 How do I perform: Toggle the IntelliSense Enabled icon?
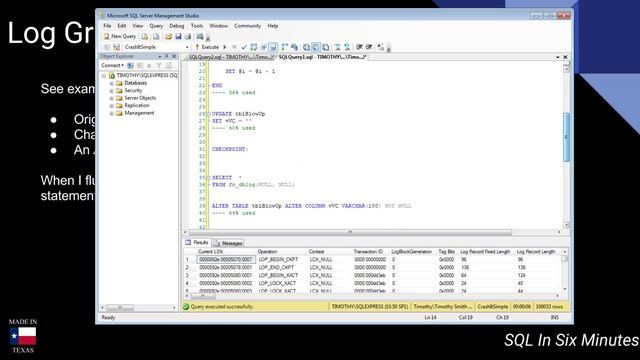pos(273,47)
